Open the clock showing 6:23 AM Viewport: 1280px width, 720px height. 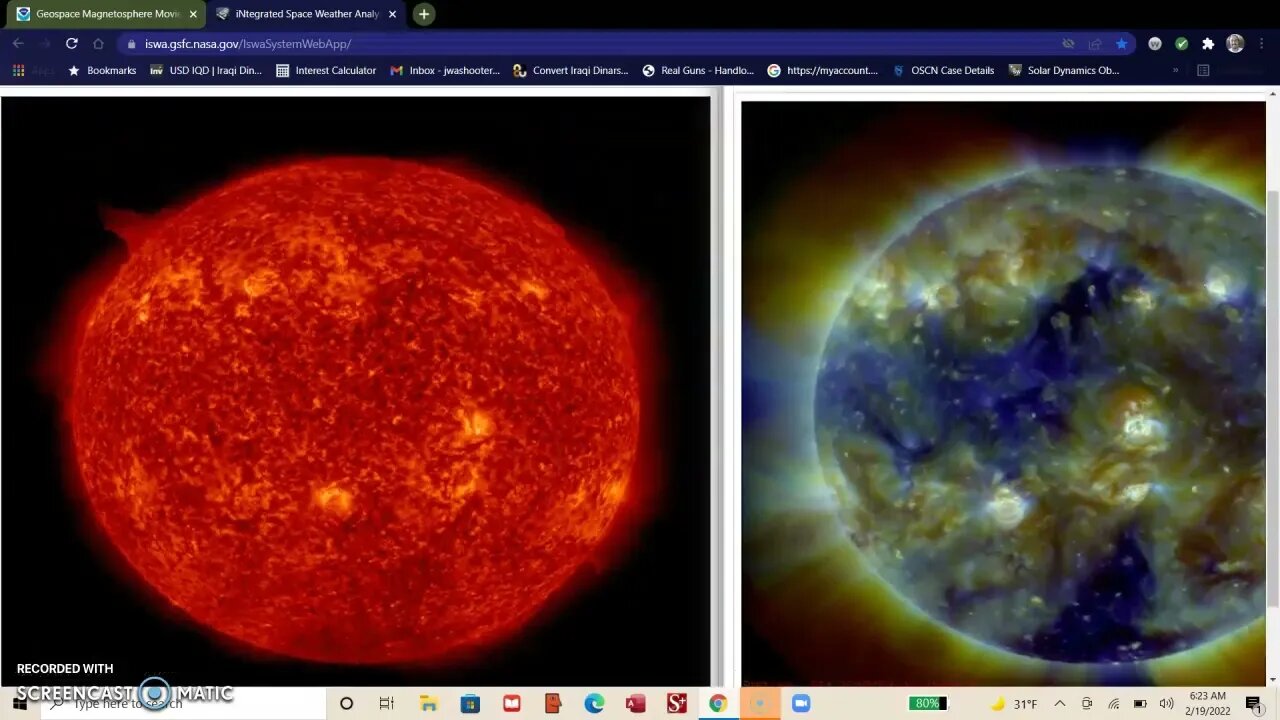(x=1207, y=704)
